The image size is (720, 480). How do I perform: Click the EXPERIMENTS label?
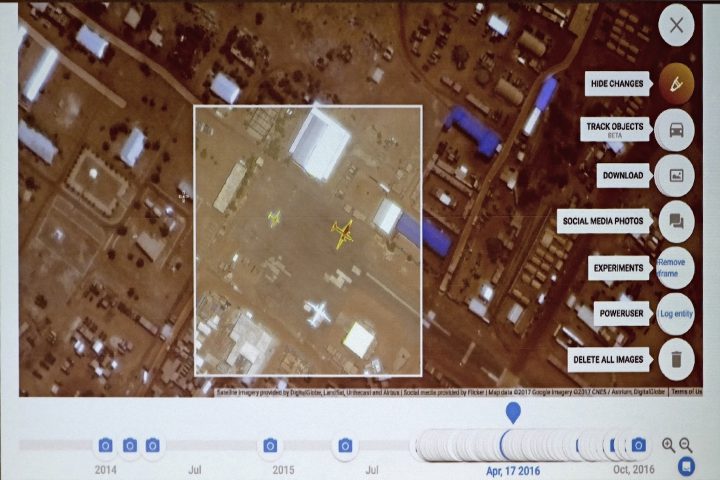[x=618, y=268]
